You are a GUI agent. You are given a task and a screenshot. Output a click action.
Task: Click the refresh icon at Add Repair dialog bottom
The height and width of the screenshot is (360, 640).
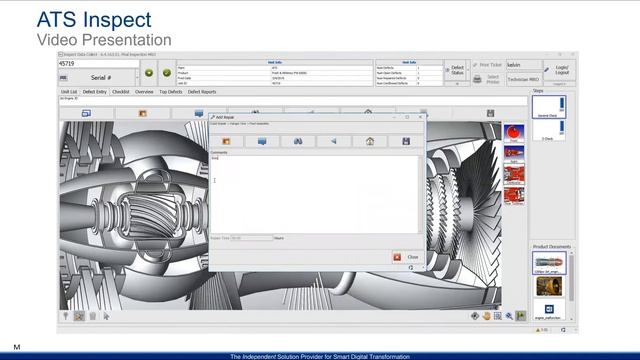coord(411,268)
